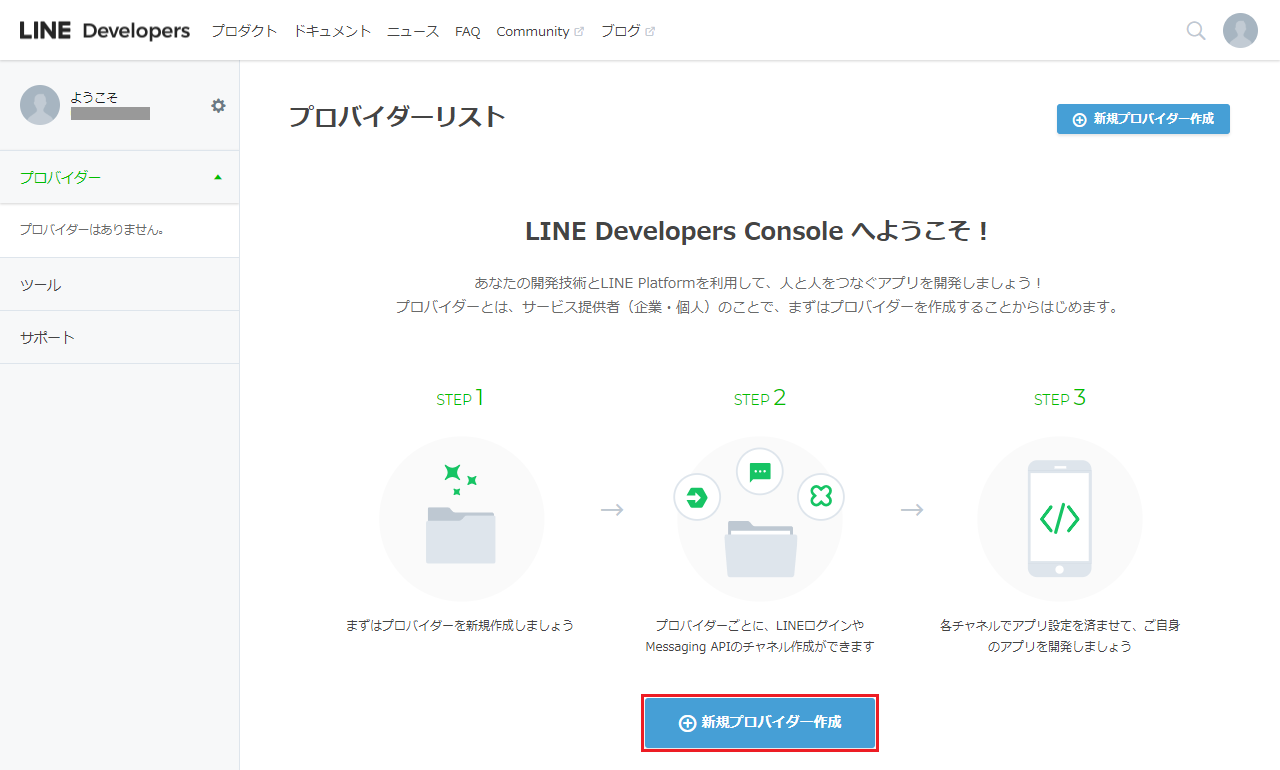Open the ブログ link

[x=621, y=31]
